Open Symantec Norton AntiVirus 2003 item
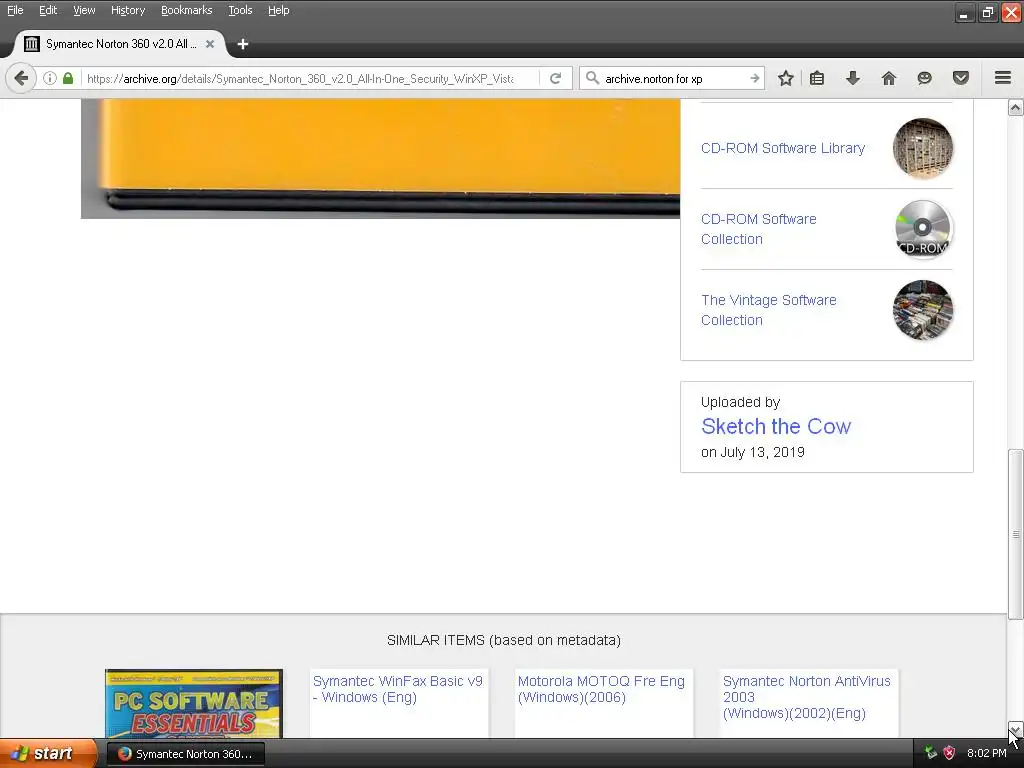Screen dimensions: 1024x768 [x=807, y=697]
